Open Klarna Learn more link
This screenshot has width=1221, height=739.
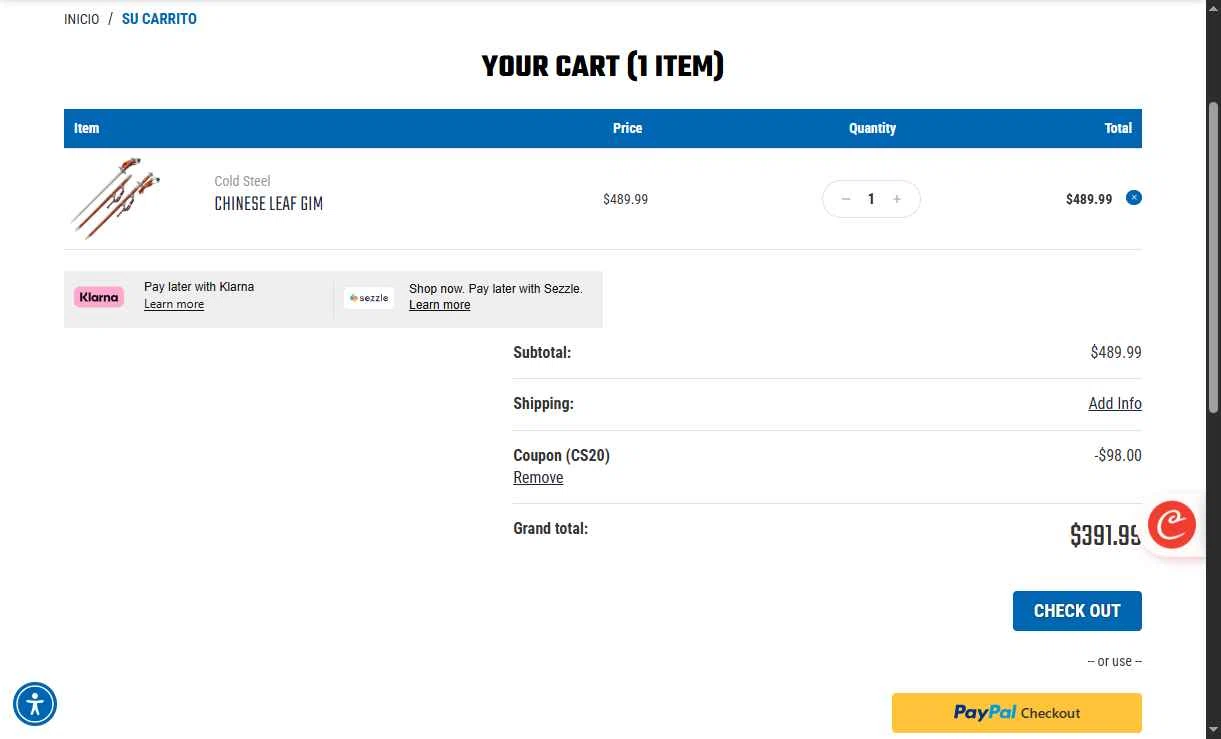[174, 304]
